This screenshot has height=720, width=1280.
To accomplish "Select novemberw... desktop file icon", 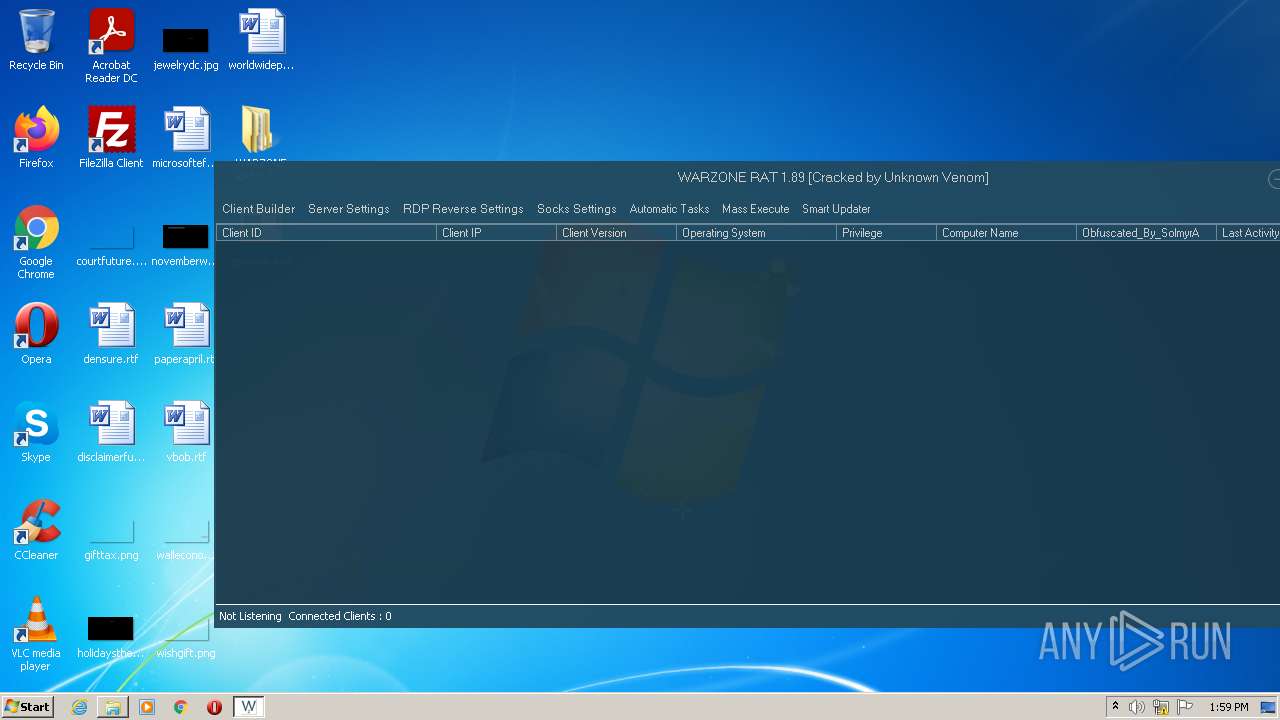I will tap(185, 245).
